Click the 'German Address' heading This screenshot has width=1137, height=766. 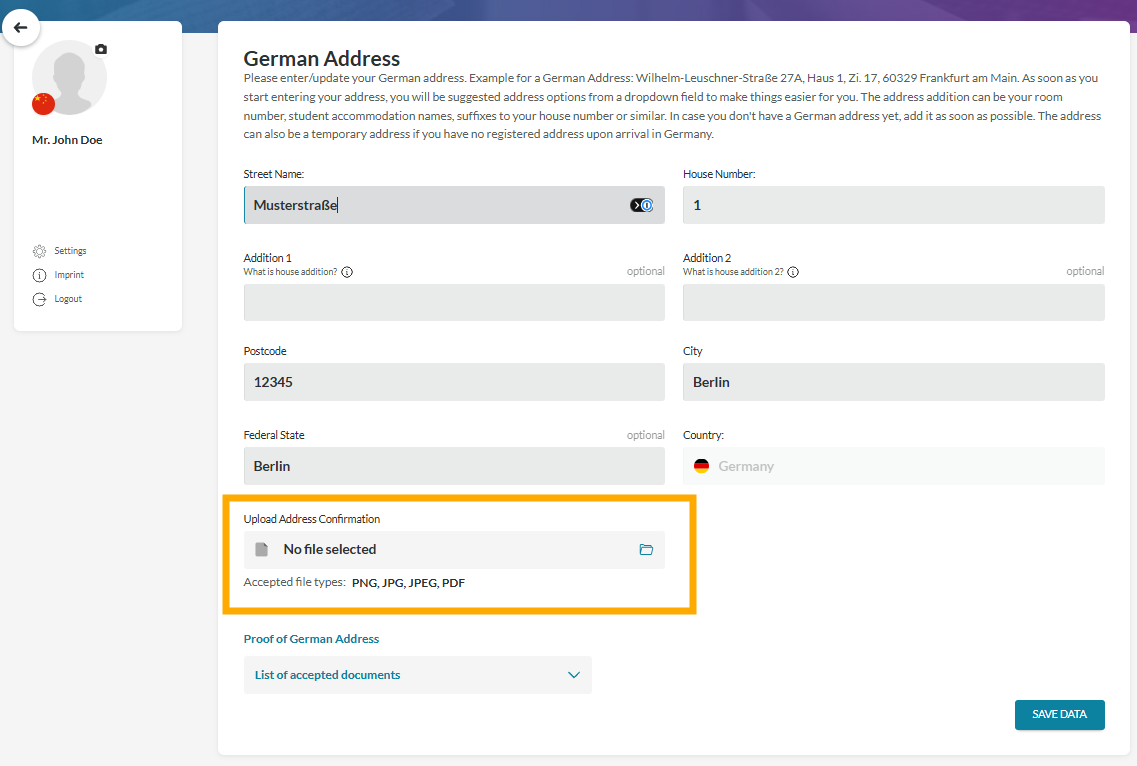tap(322, 58)
